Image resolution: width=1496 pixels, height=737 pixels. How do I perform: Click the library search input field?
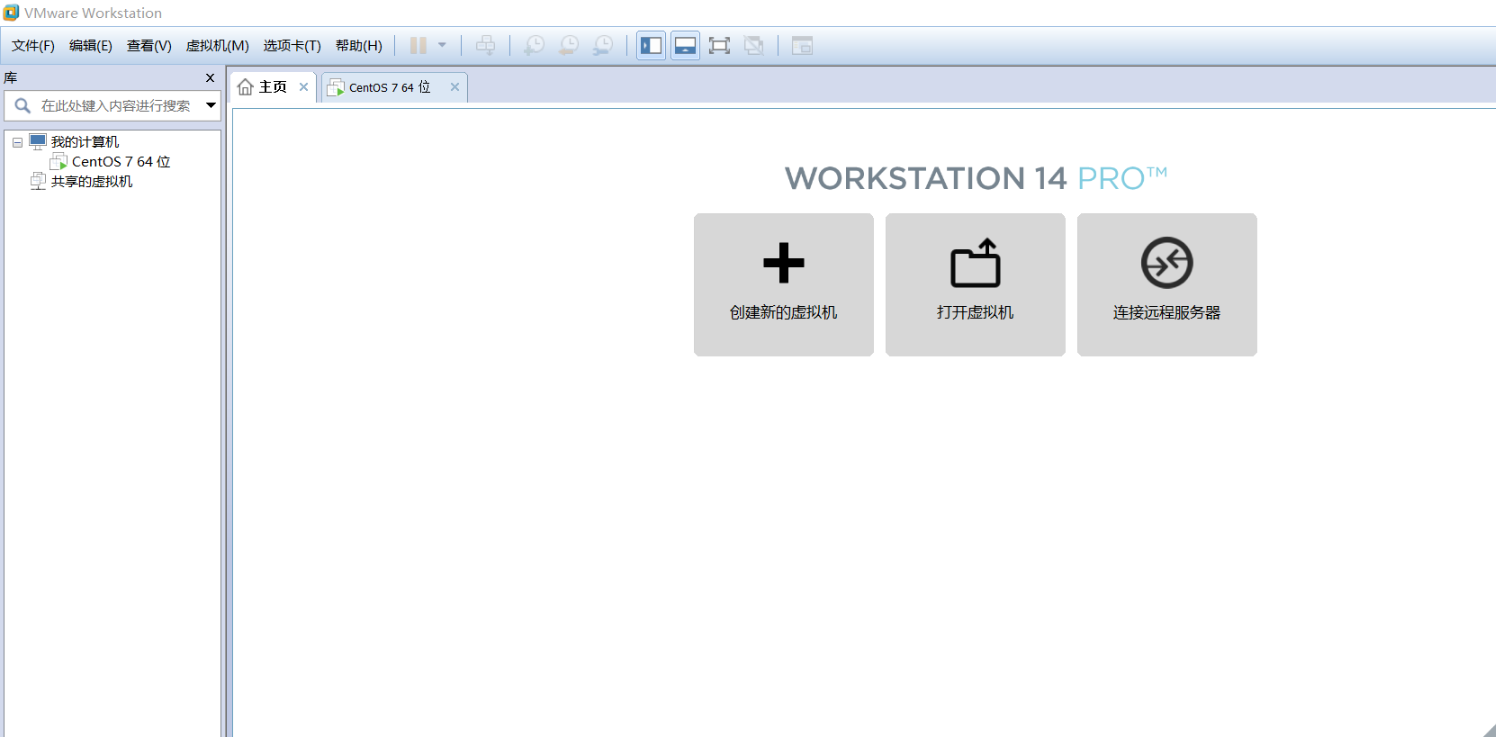112,105
